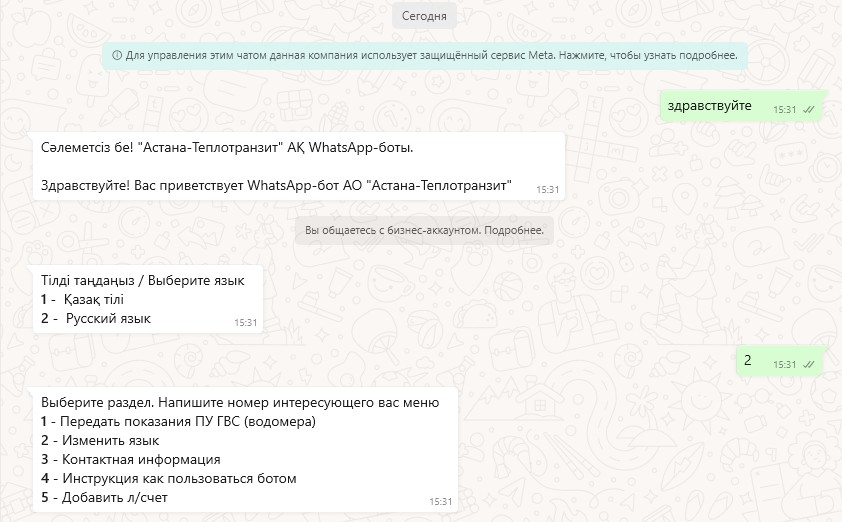The width and height of the screenshot is (842, 522).
Task: Click the read checkmarks on "2" message
Action: 808,365
